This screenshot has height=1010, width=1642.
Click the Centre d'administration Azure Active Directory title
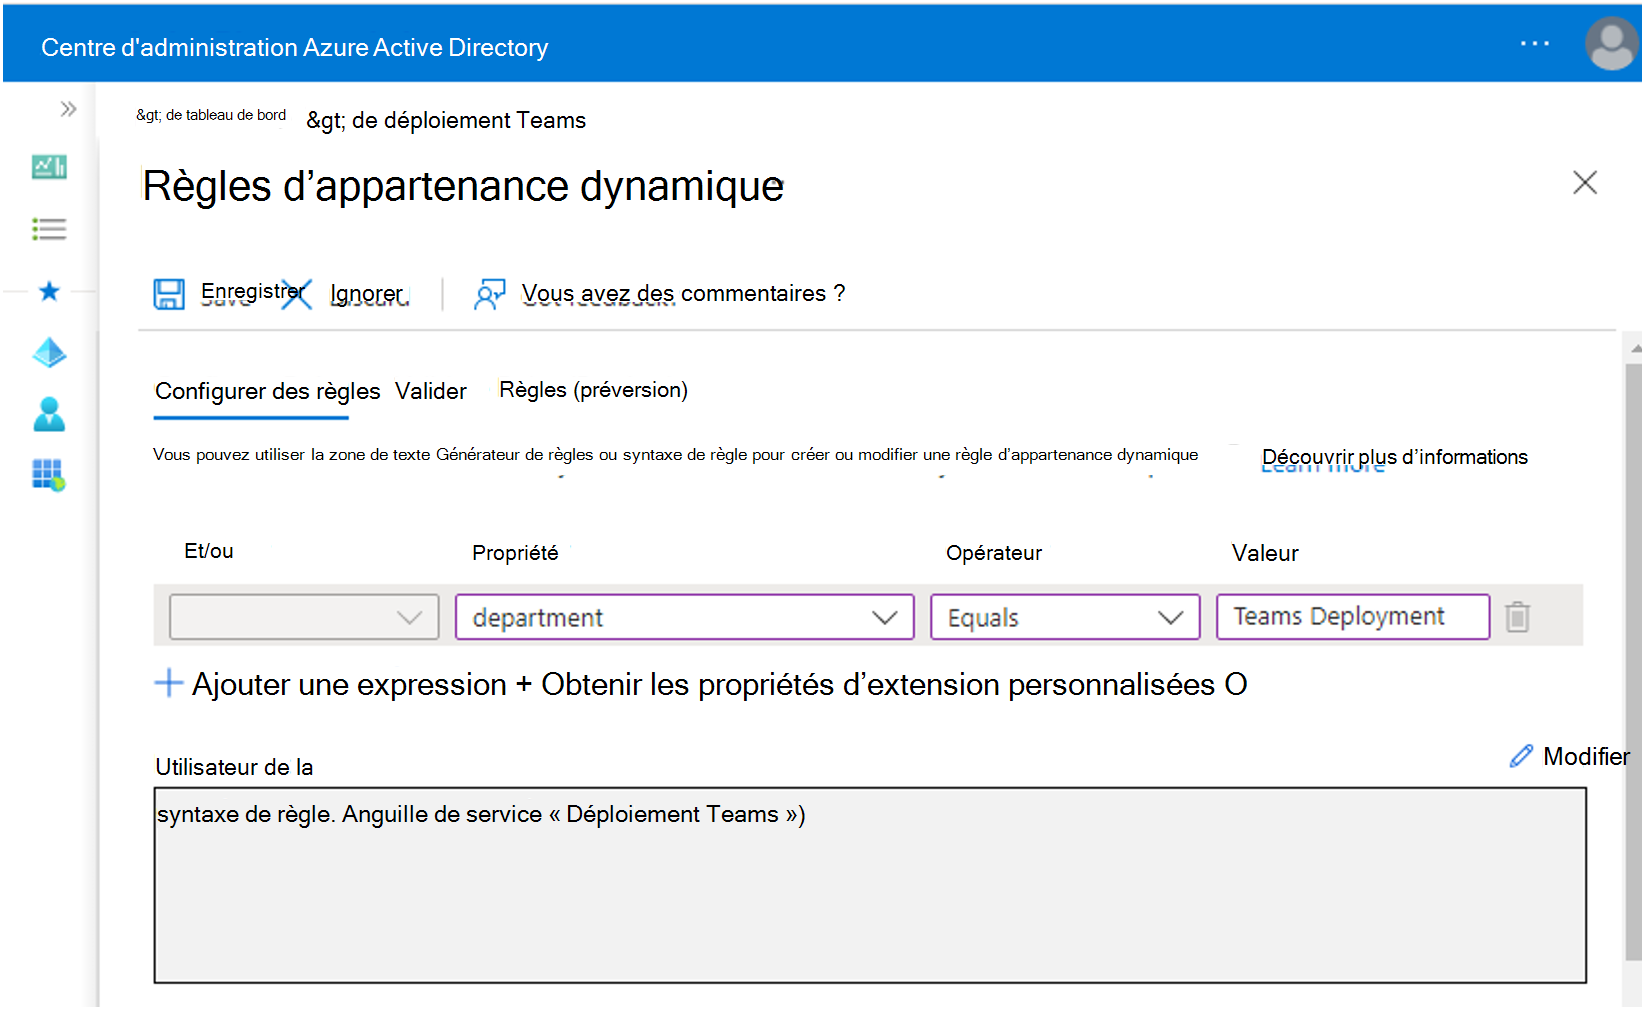point(295,47)
